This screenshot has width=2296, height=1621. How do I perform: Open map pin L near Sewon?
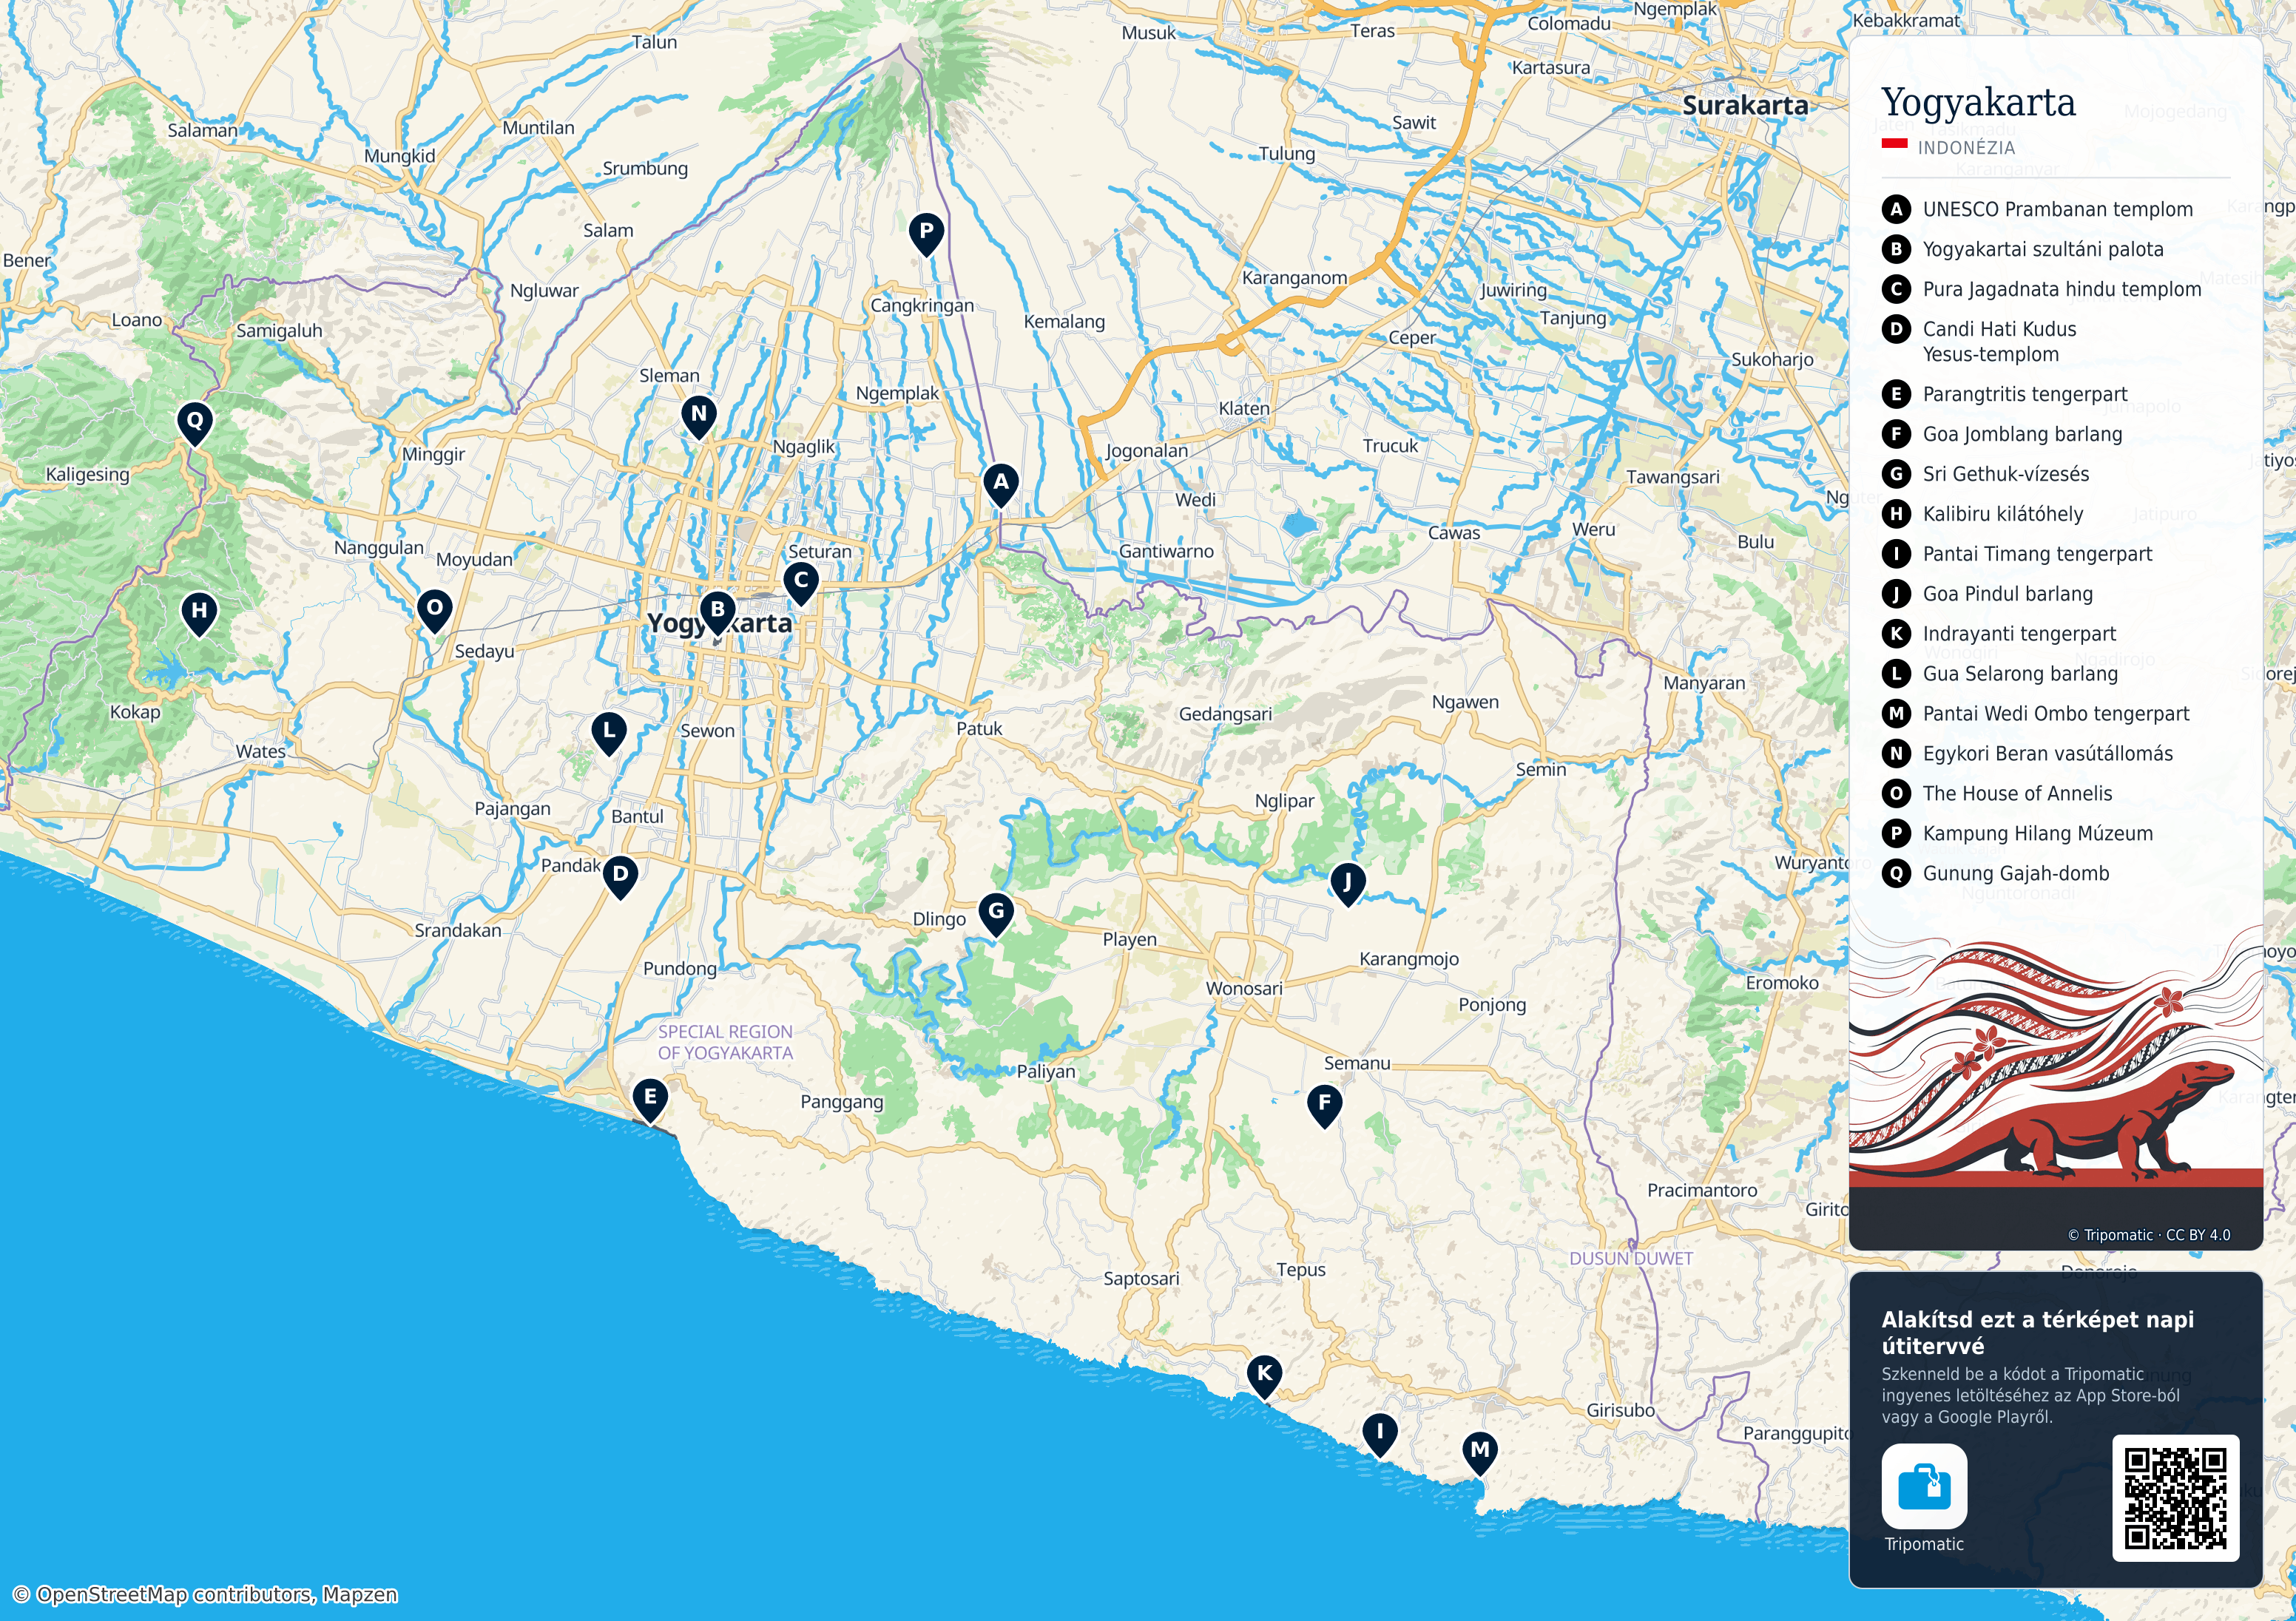[x=609, y=734]
